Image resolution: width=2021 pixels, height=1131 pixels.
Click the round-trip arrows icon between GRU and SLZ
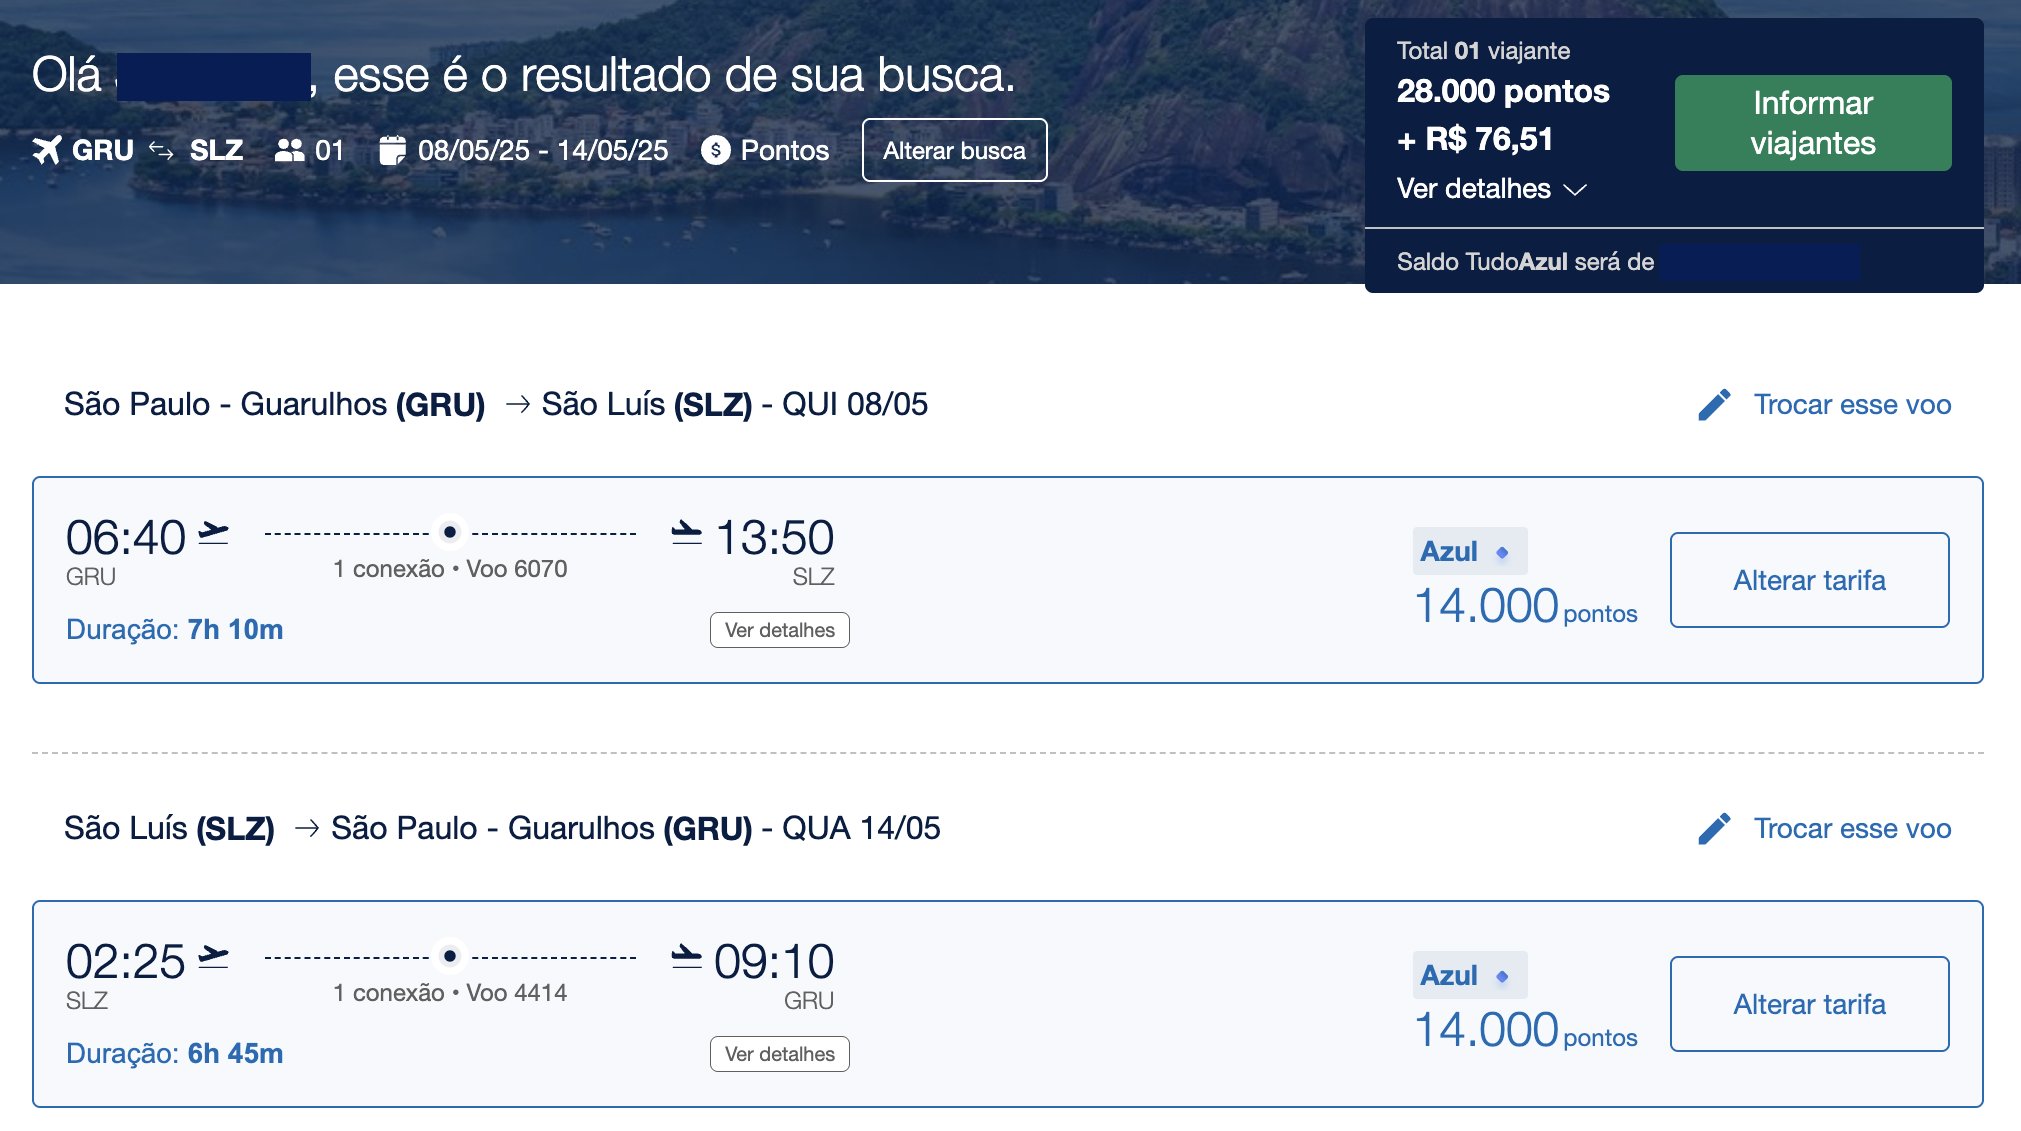point(161,150)
